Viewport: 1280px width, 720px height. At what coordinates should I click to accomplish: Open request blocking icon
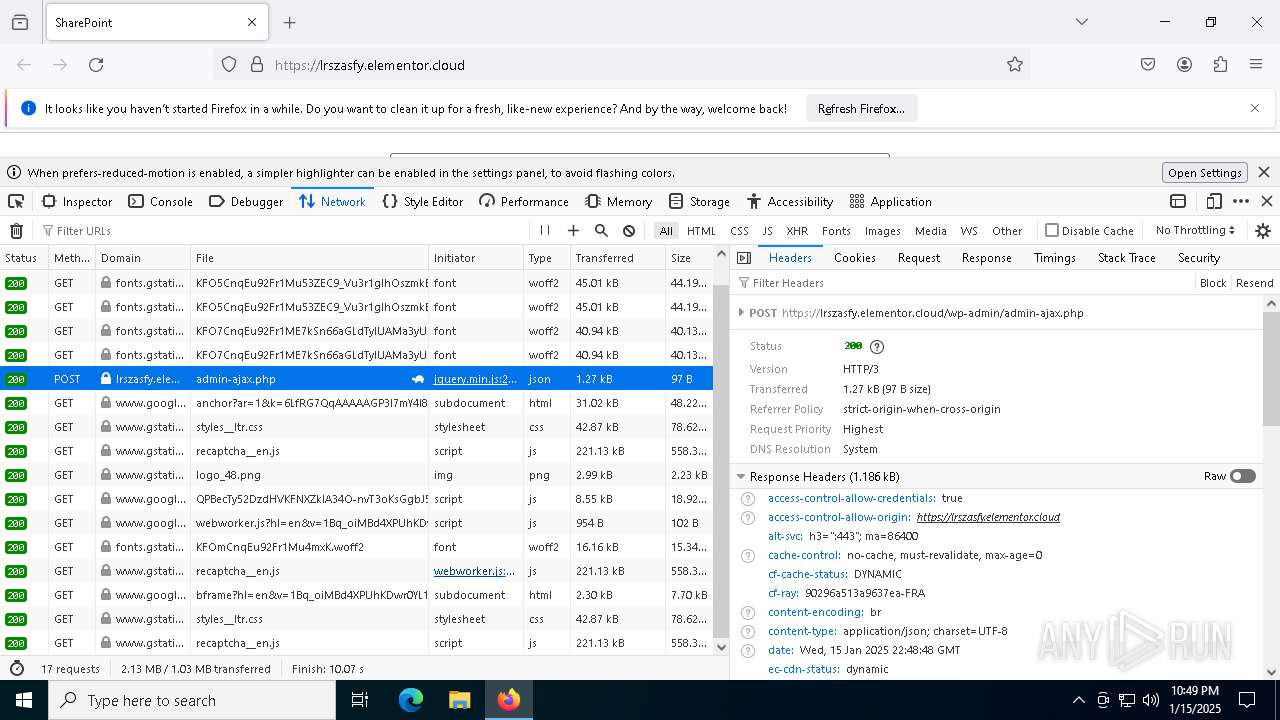pos(629,231)
